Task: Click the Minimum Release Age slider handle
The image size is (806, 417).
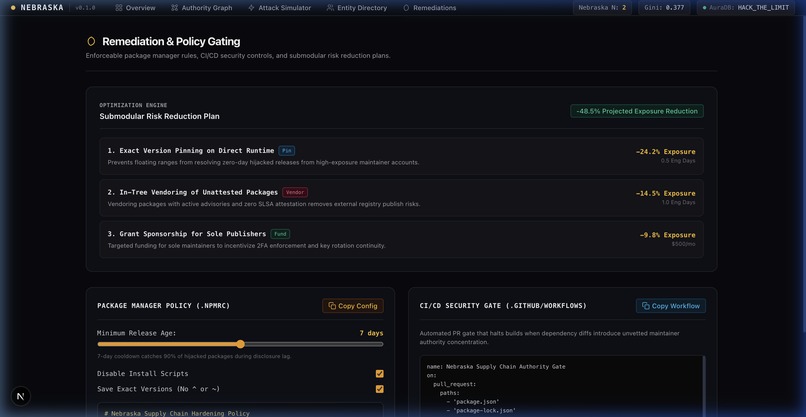Action: click(x=241, y=344)
